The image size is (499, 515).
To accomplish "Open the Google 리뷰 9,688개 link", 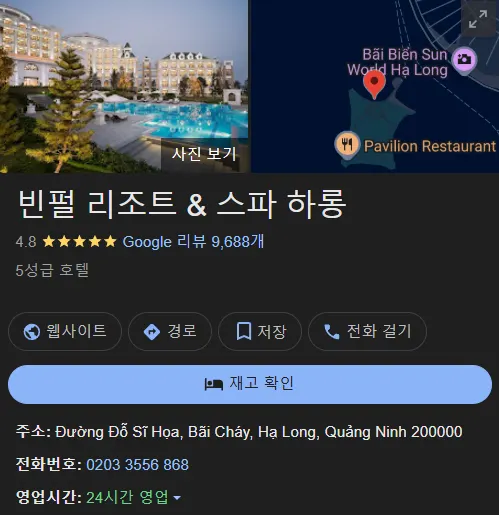I will [193, 241].
